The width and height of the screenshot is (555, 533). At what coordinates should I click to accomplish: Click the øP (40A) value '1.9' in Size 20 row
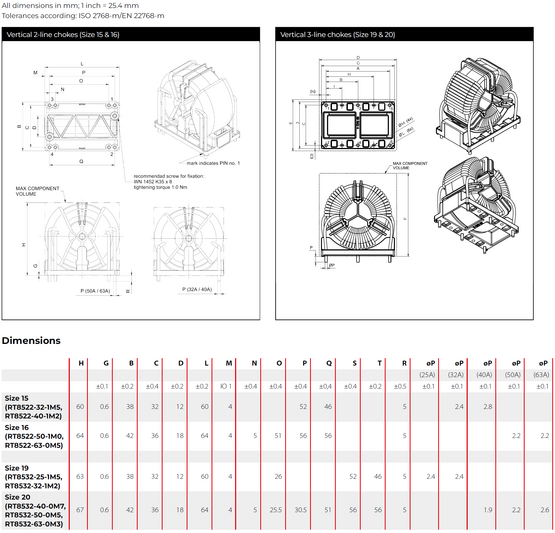(x=488, y=510)
